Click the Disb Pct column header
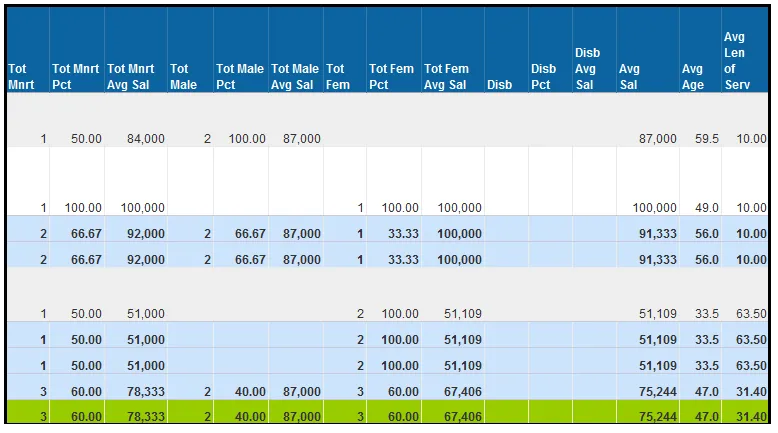This screenshot has width=778, height=433. coord(551,49)
